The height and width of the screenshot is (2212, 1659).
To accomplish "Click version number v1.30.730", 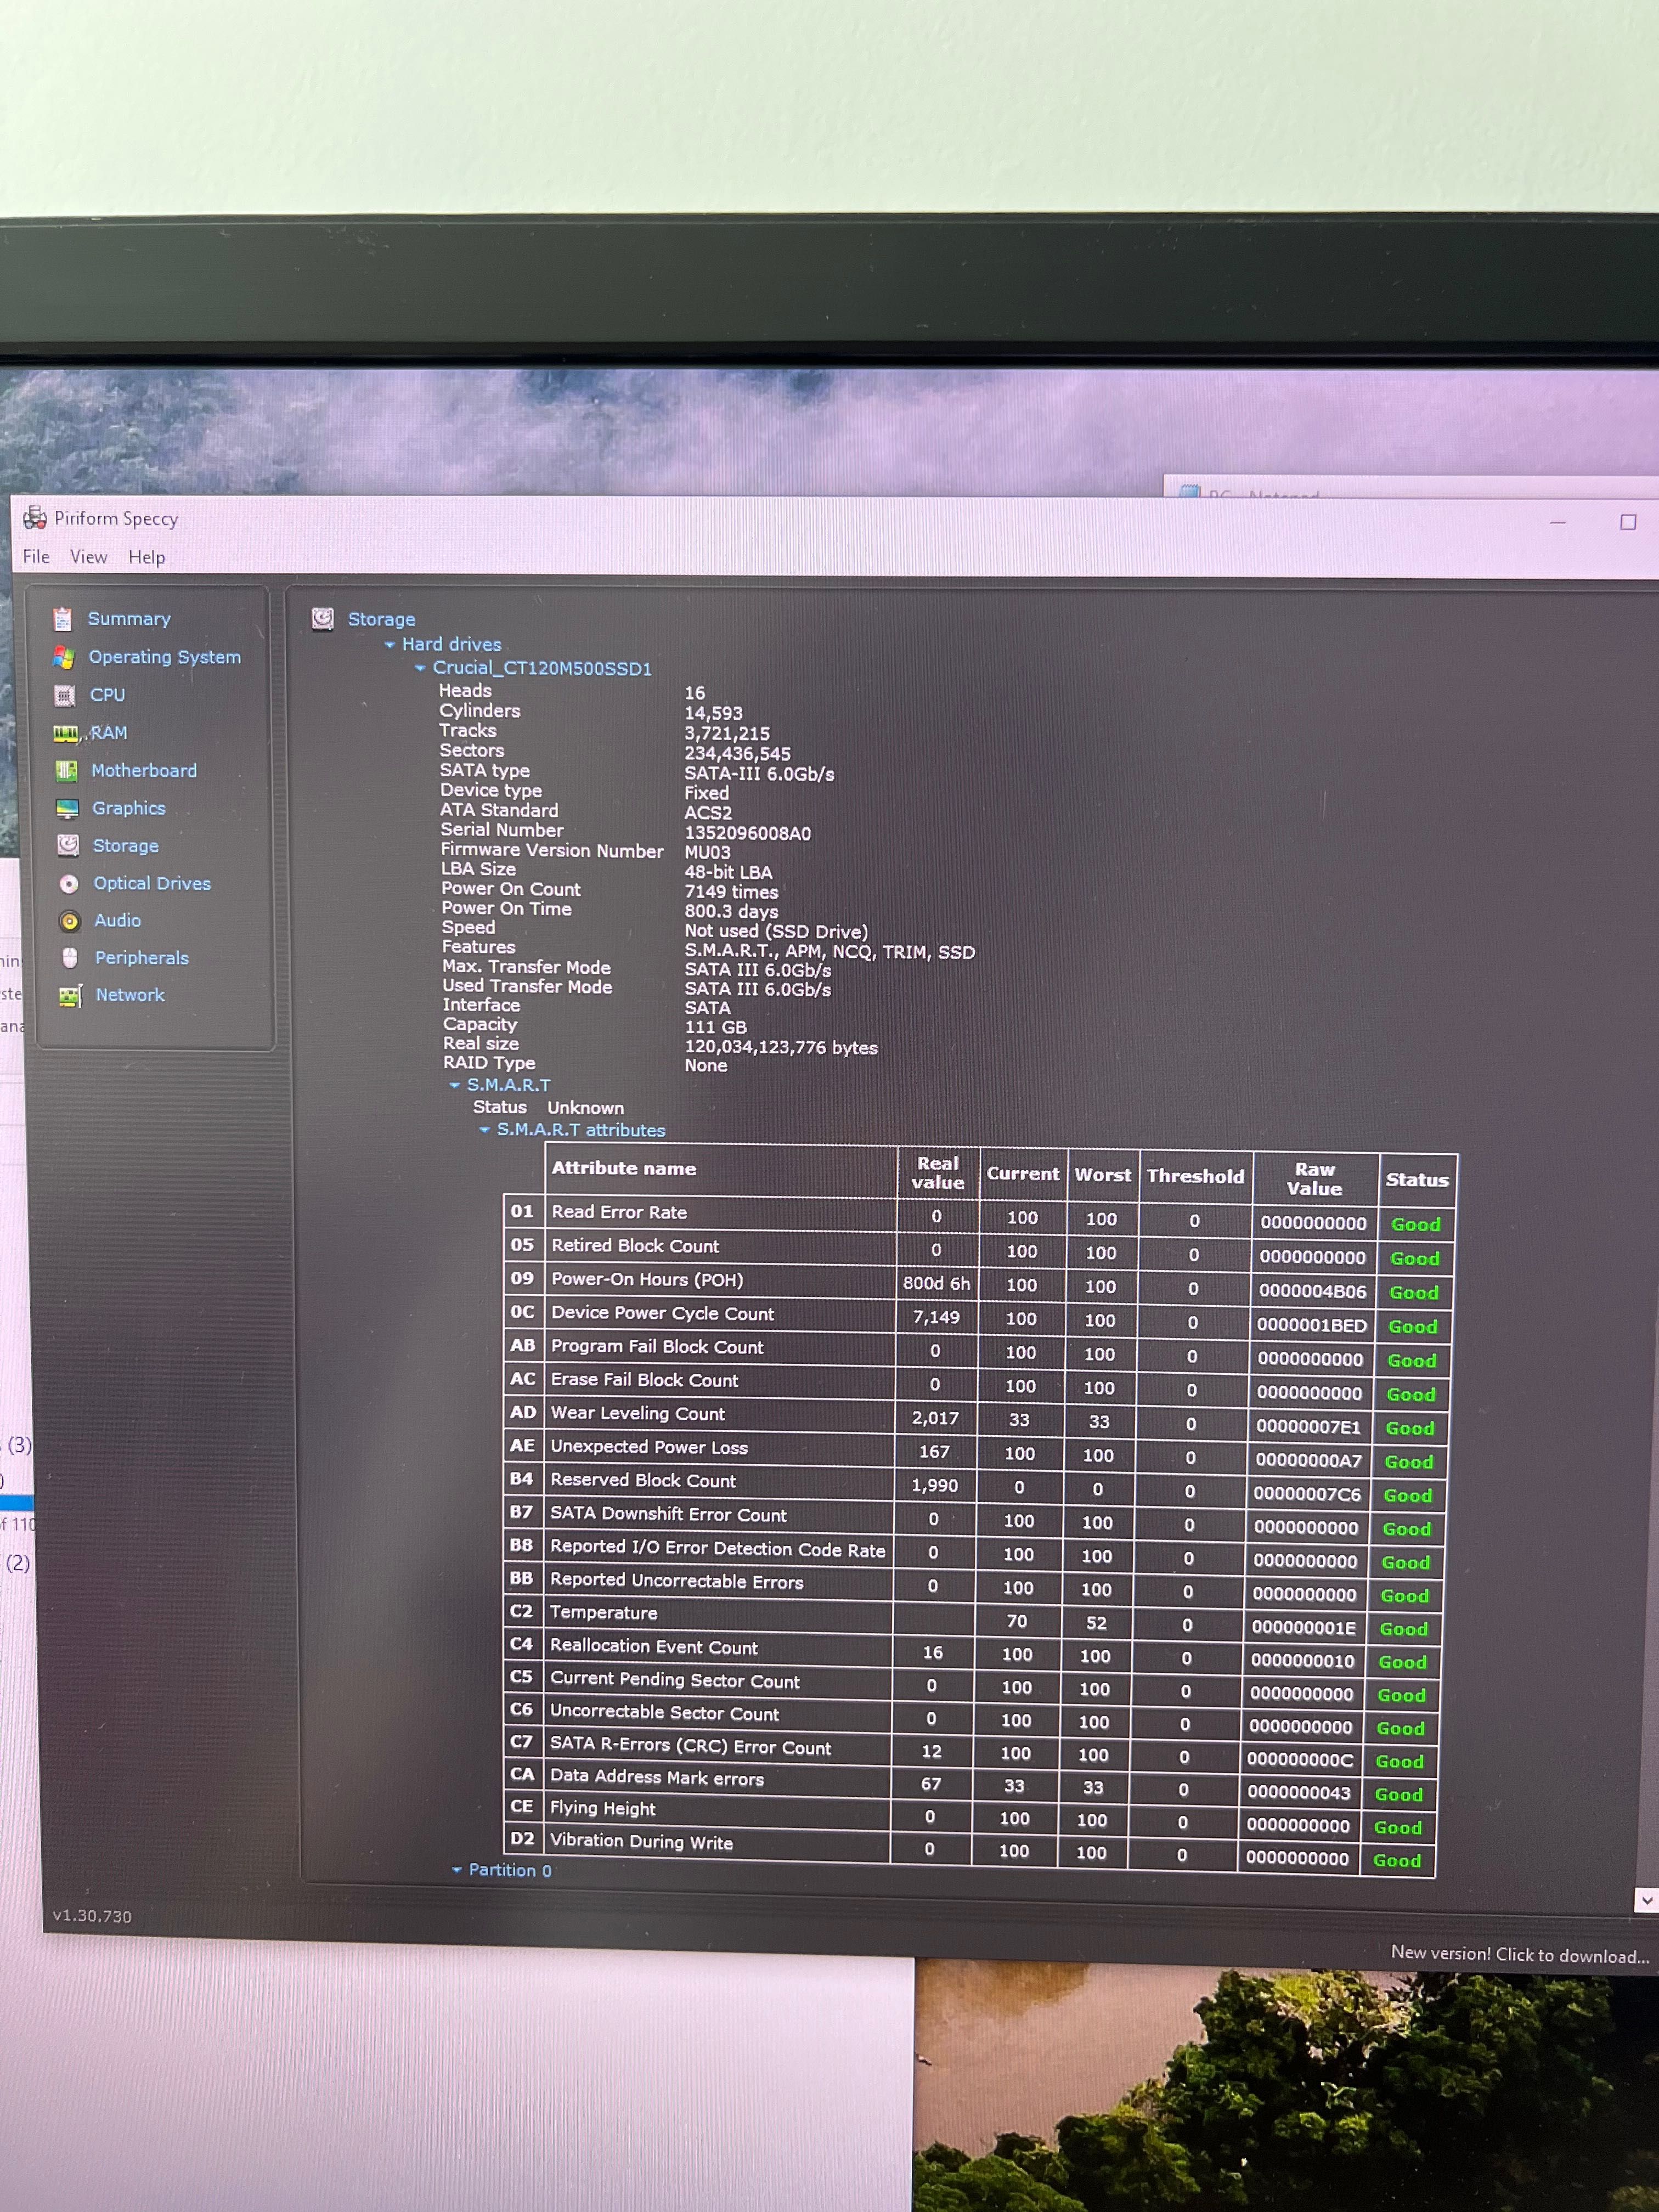I will (x=92, y=1916).
